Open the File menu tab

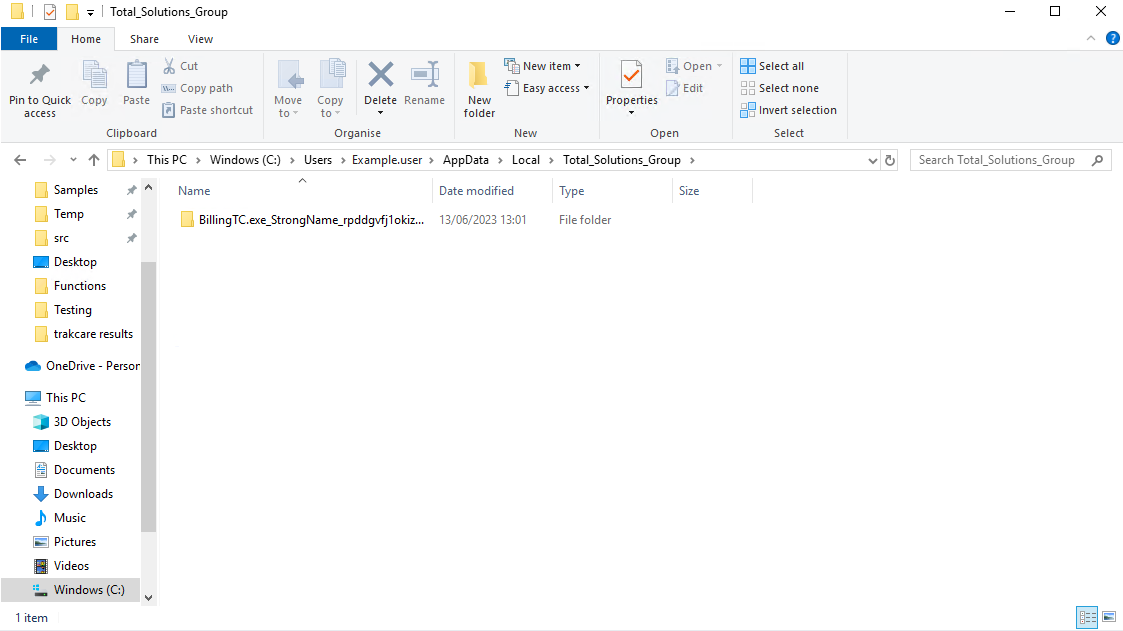coord(29,39)
